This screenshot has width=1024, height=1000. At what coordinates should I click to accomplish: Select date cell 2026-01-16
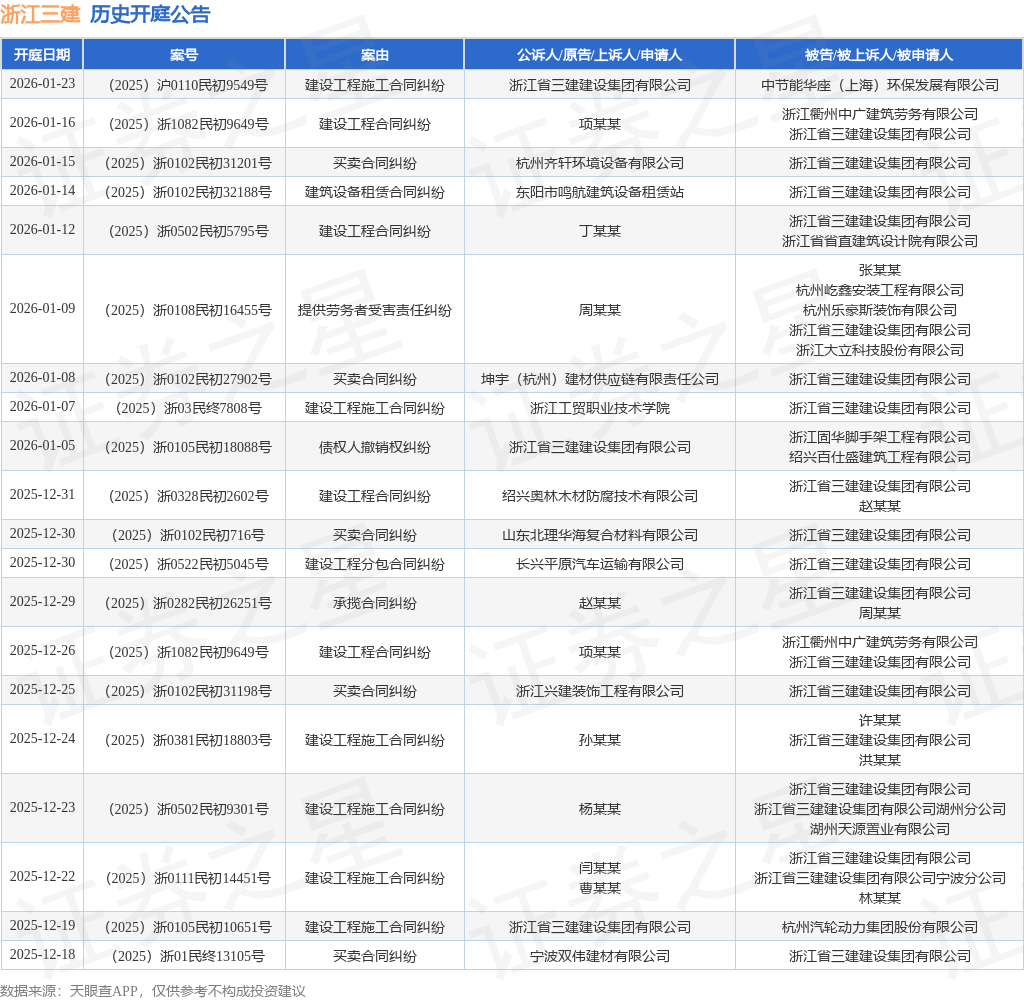click(x=42, y=123)
